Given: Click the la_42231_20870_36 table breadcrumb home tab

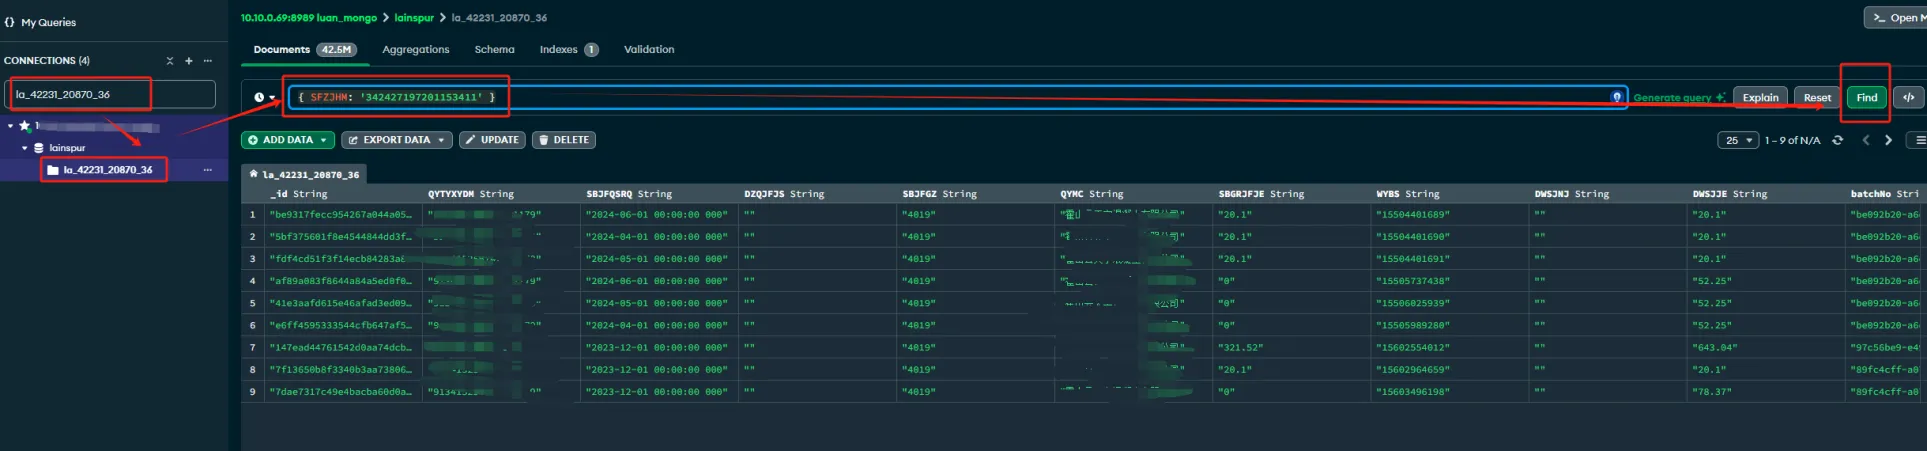Looking at the screenshot, I should coord(304,174).
